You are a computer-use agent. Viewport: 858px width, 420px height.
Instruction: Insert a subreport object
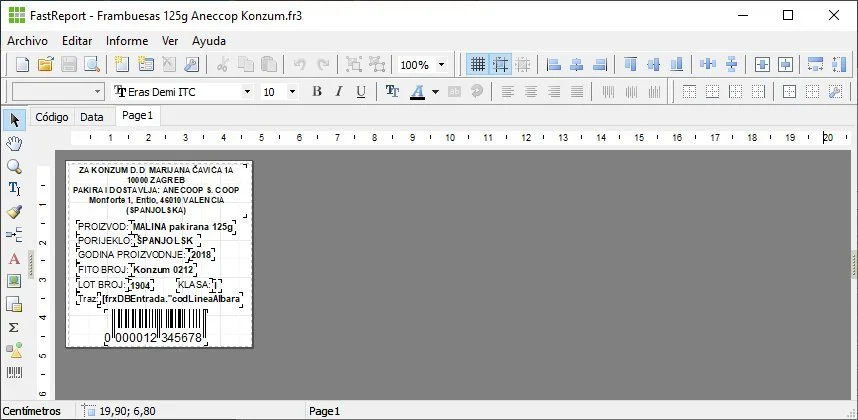[14, 304]
